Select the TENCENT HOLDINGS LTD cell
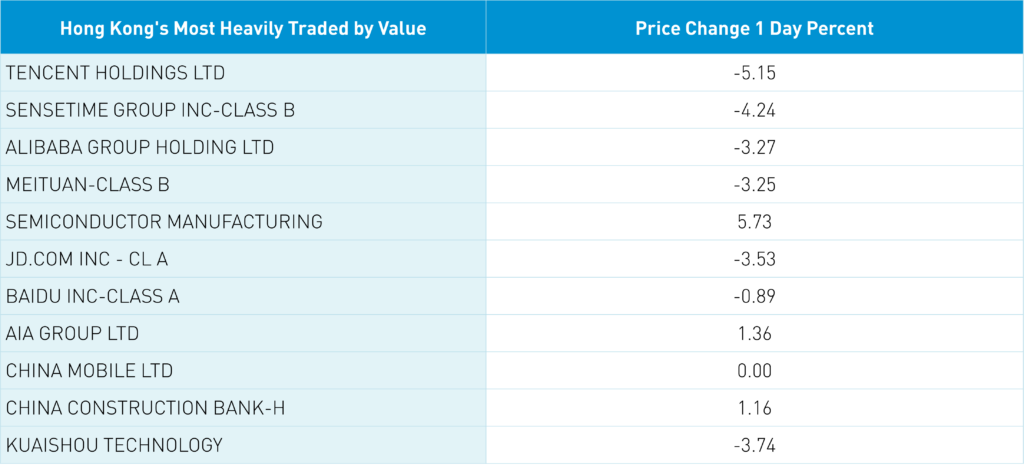 click(116, 73)
